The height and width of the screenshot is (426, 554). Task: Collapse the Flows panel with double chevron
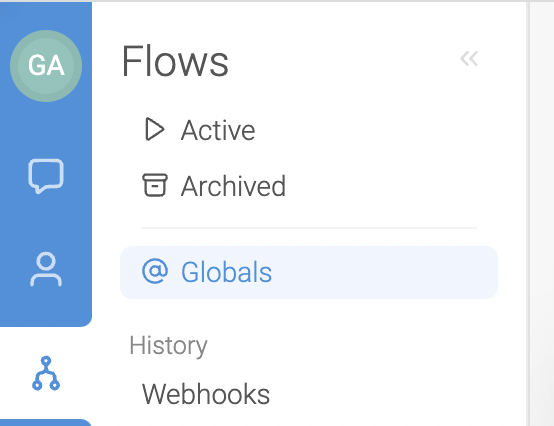[x=469, y=59]
